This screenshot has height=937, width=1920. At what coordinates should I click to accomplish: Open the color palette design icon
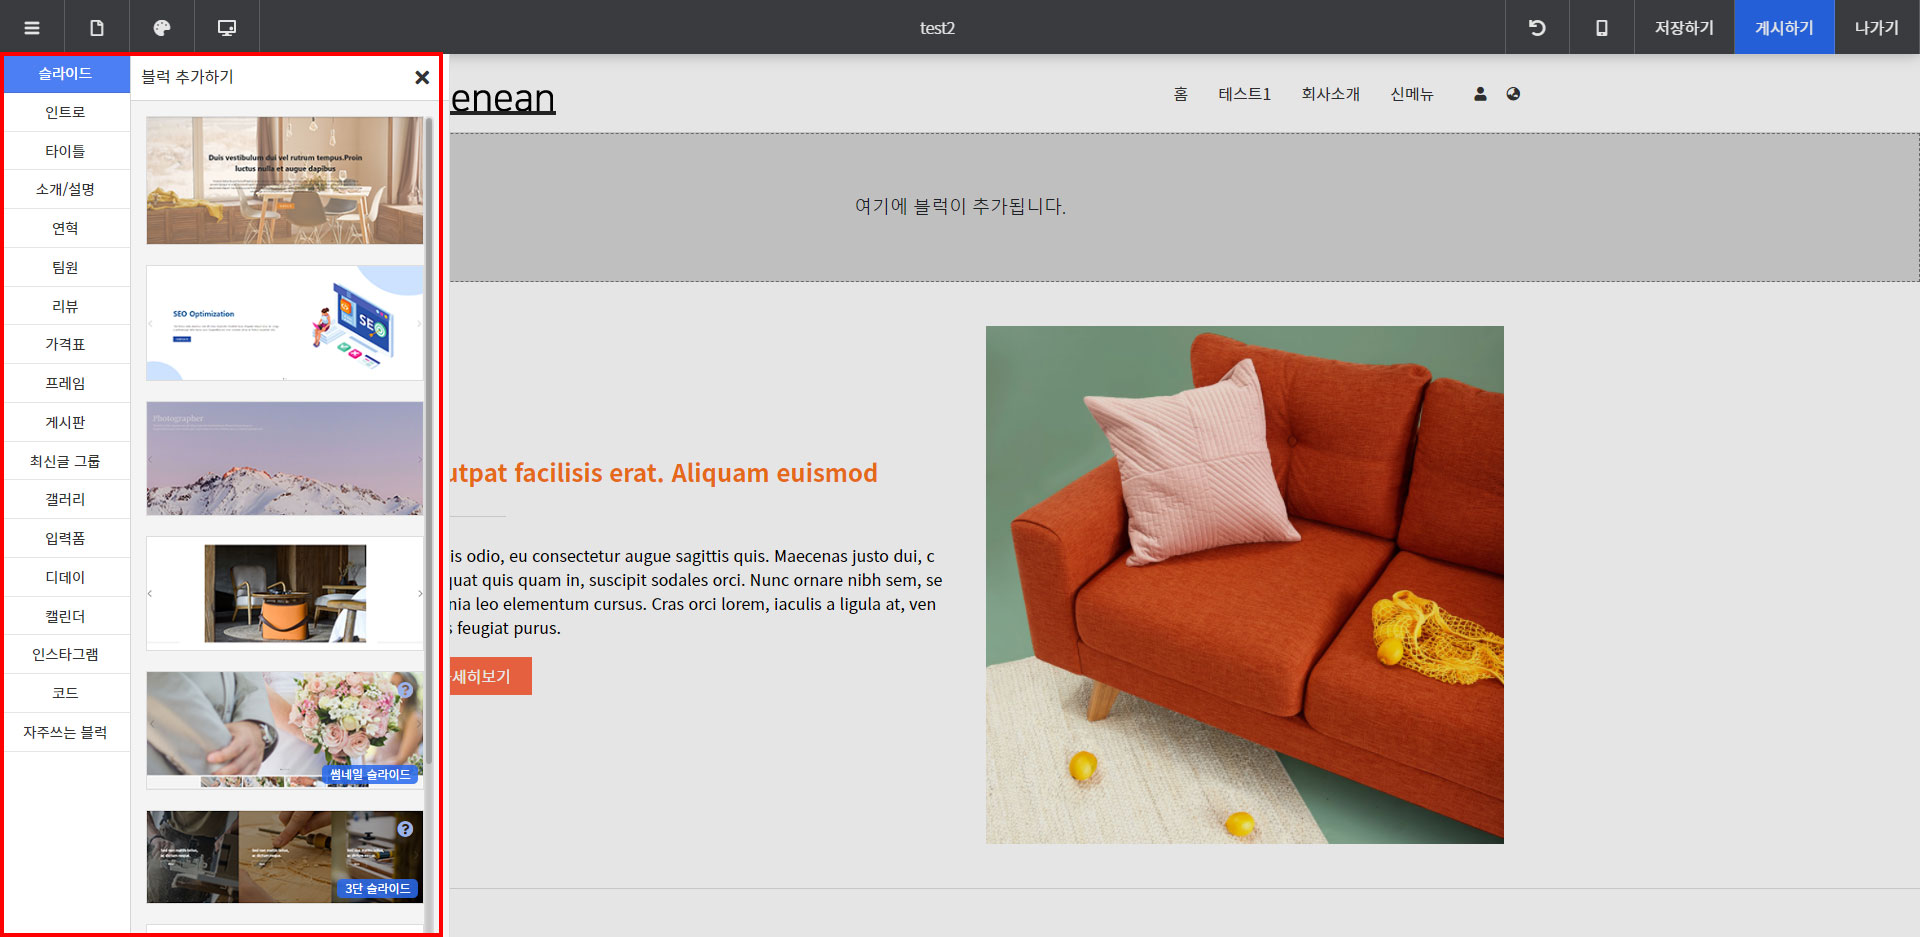pos(162,28)
